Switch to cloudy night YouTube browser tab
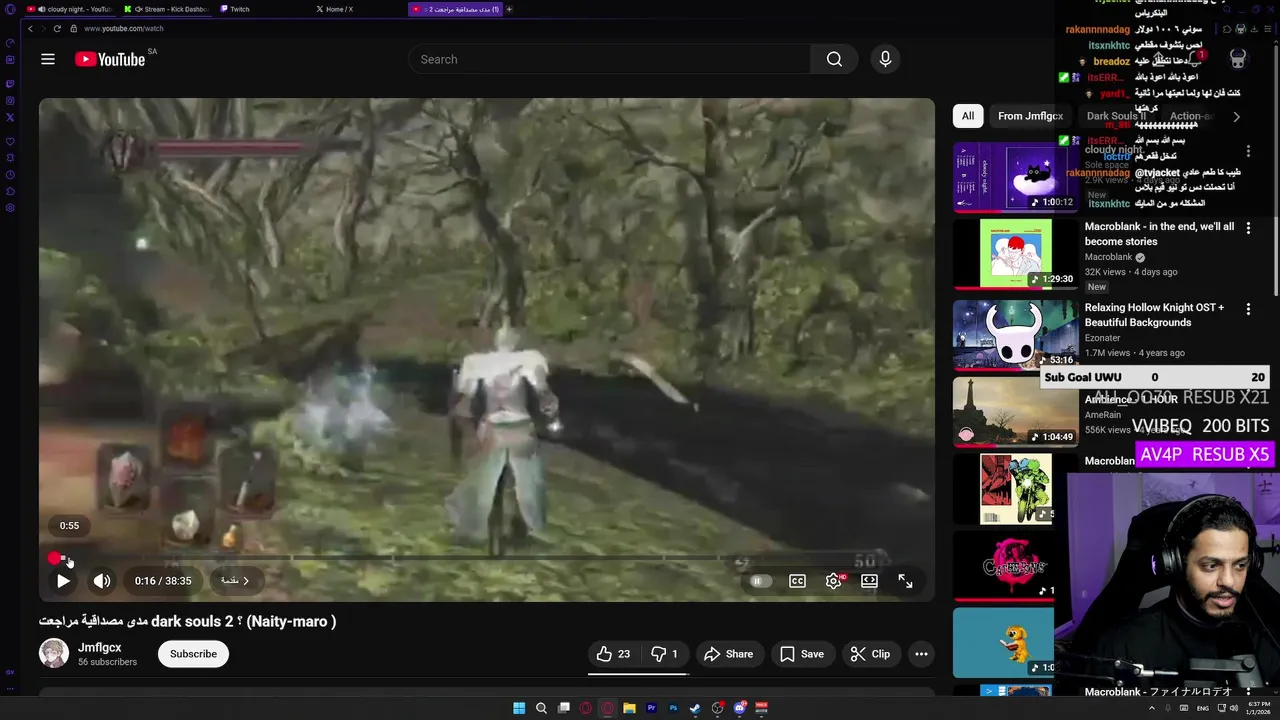This screenshot has width=1280, height=720. click(68, 9)
